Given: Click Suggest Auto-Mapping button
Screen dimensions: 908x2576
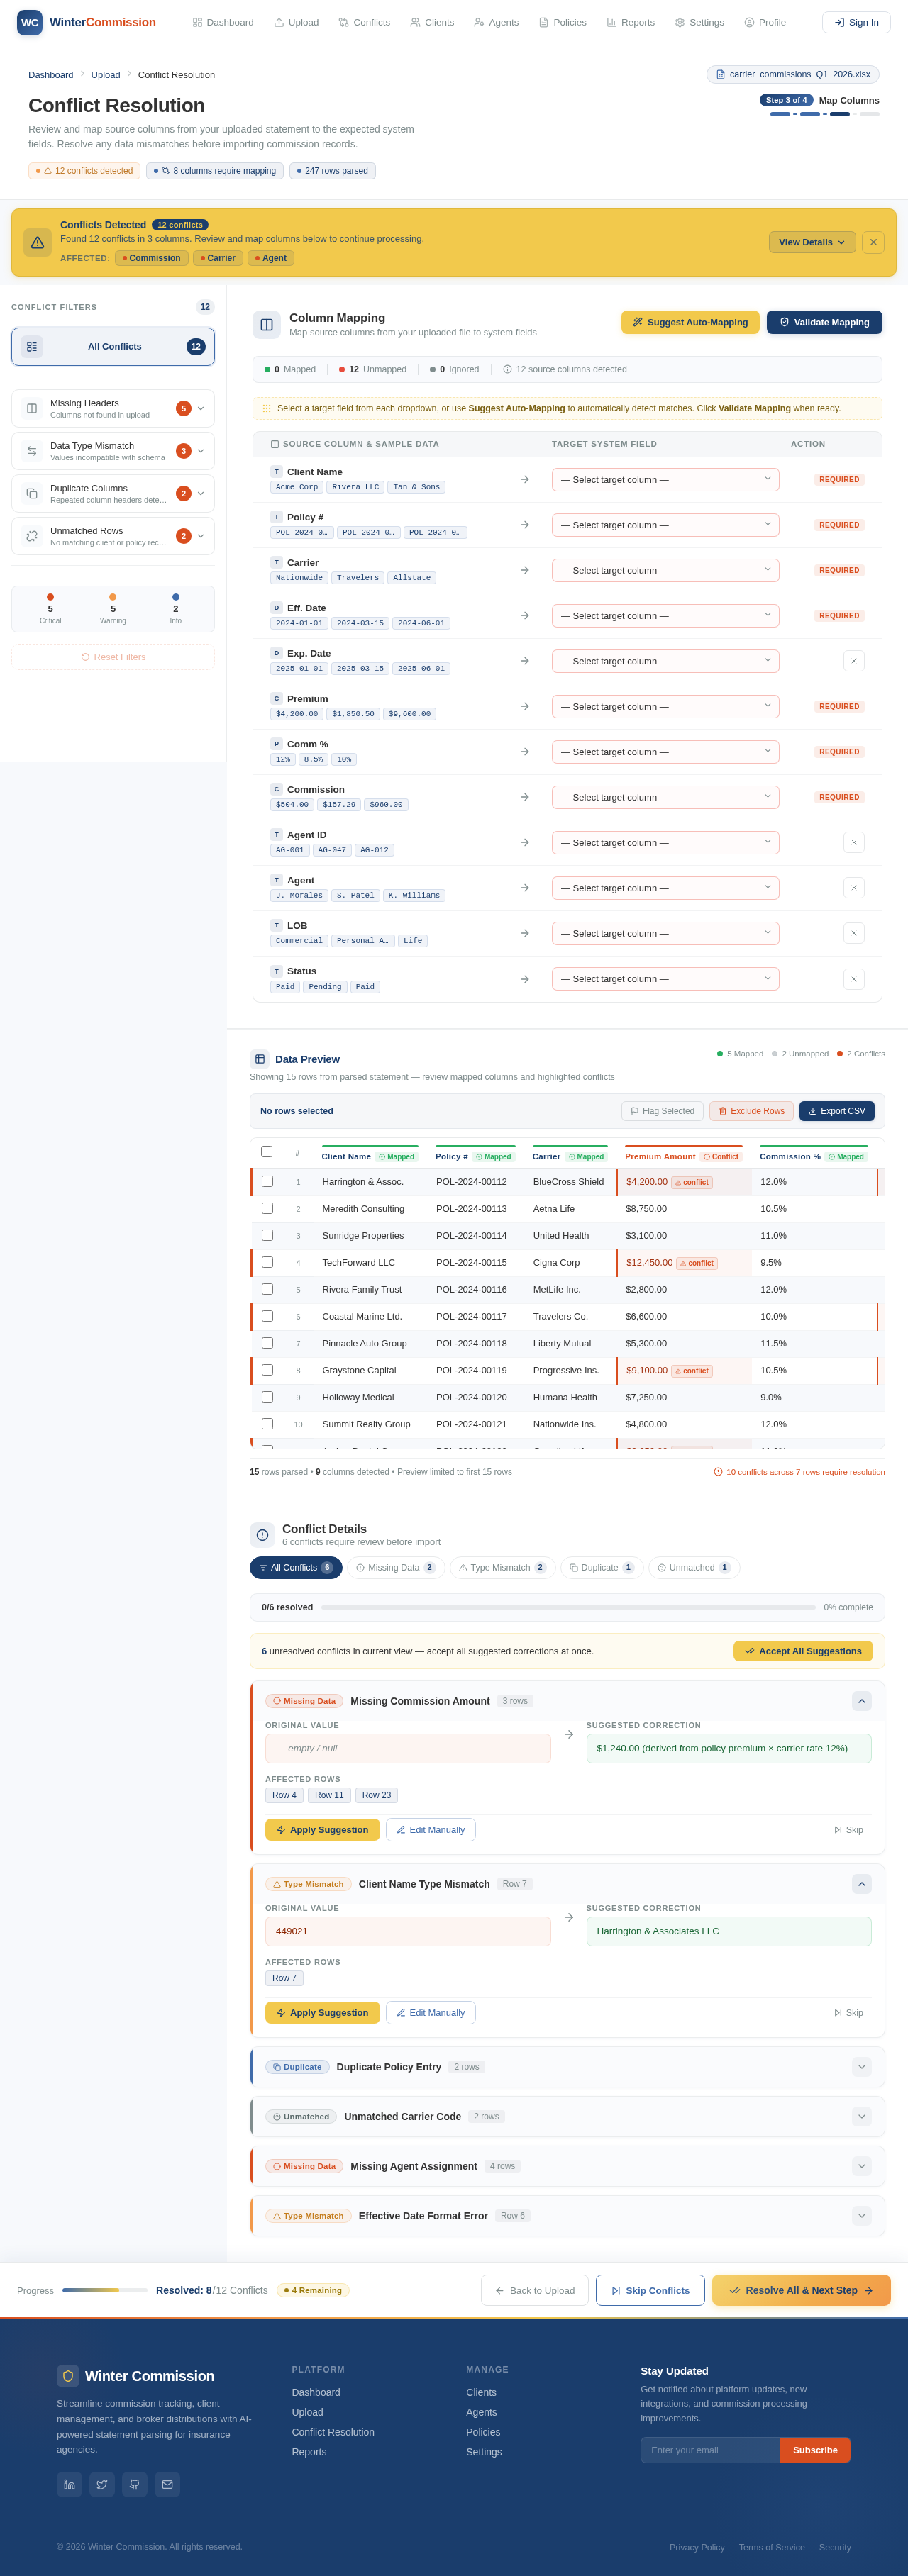Looking at the screenshot, I should click(x=690, y=322).
